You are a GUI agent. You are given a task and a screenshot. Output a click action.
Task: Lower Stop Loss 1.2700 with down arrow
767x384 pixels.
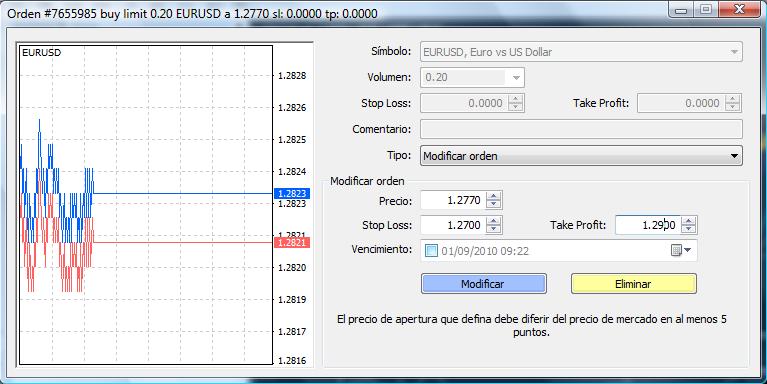494,229
